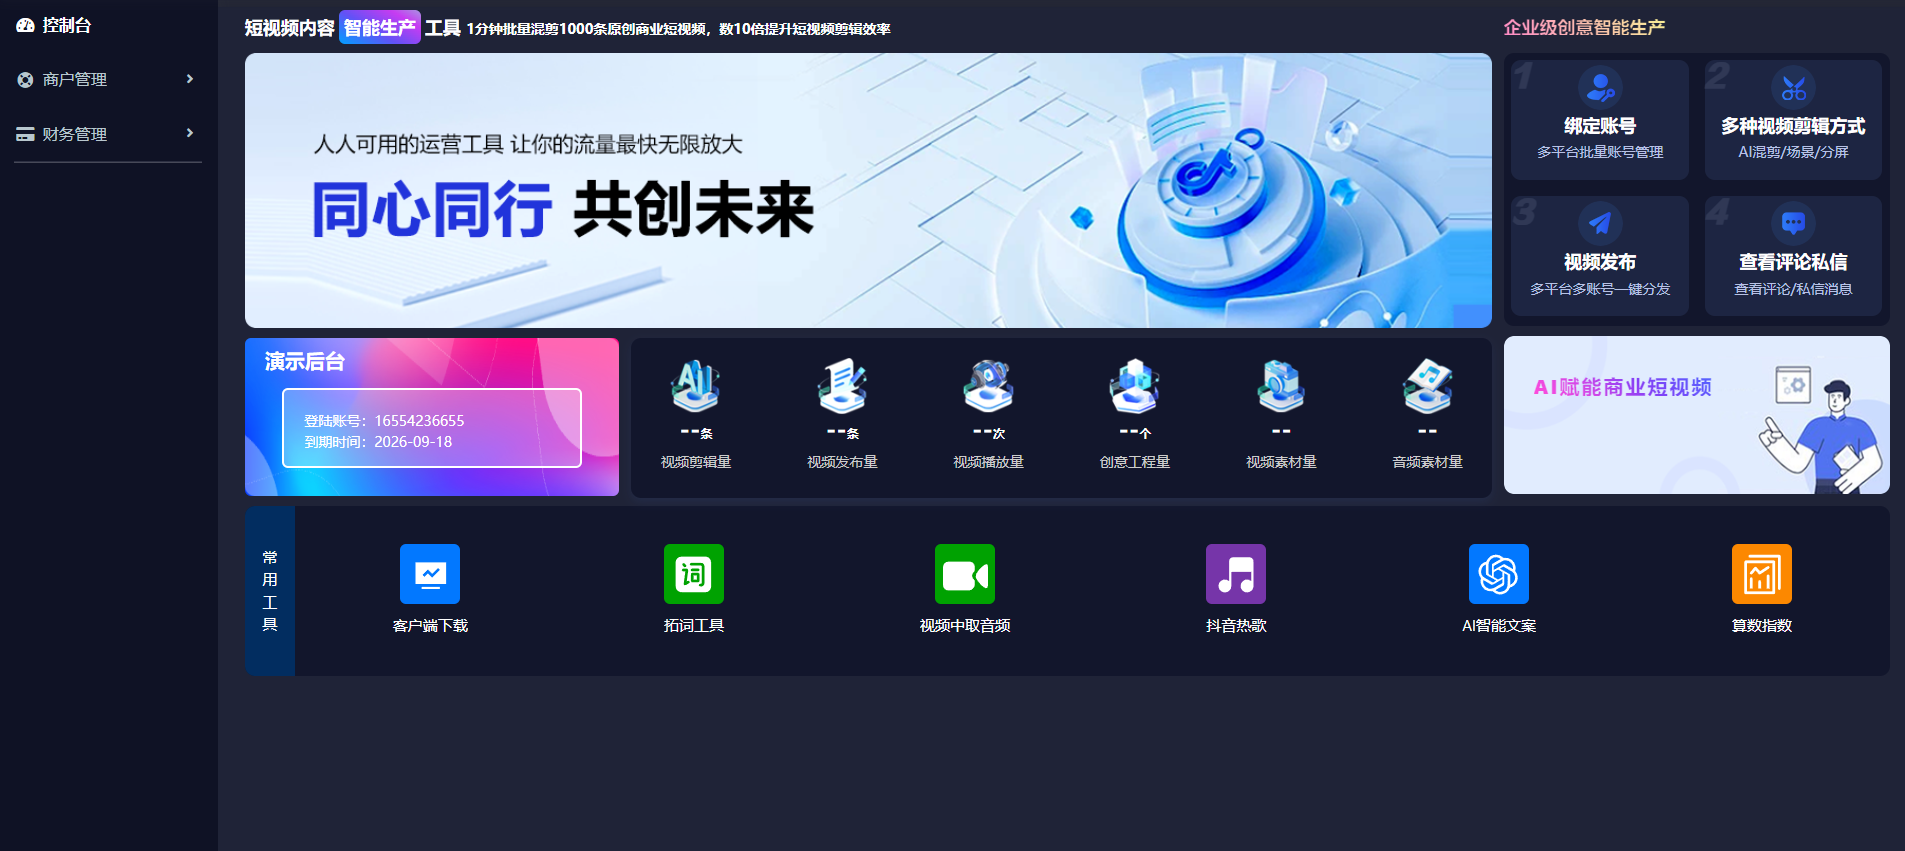Click the 同心同行 共创未来 main banner
Screen dimensions: 1905x851
coord(867,190)
